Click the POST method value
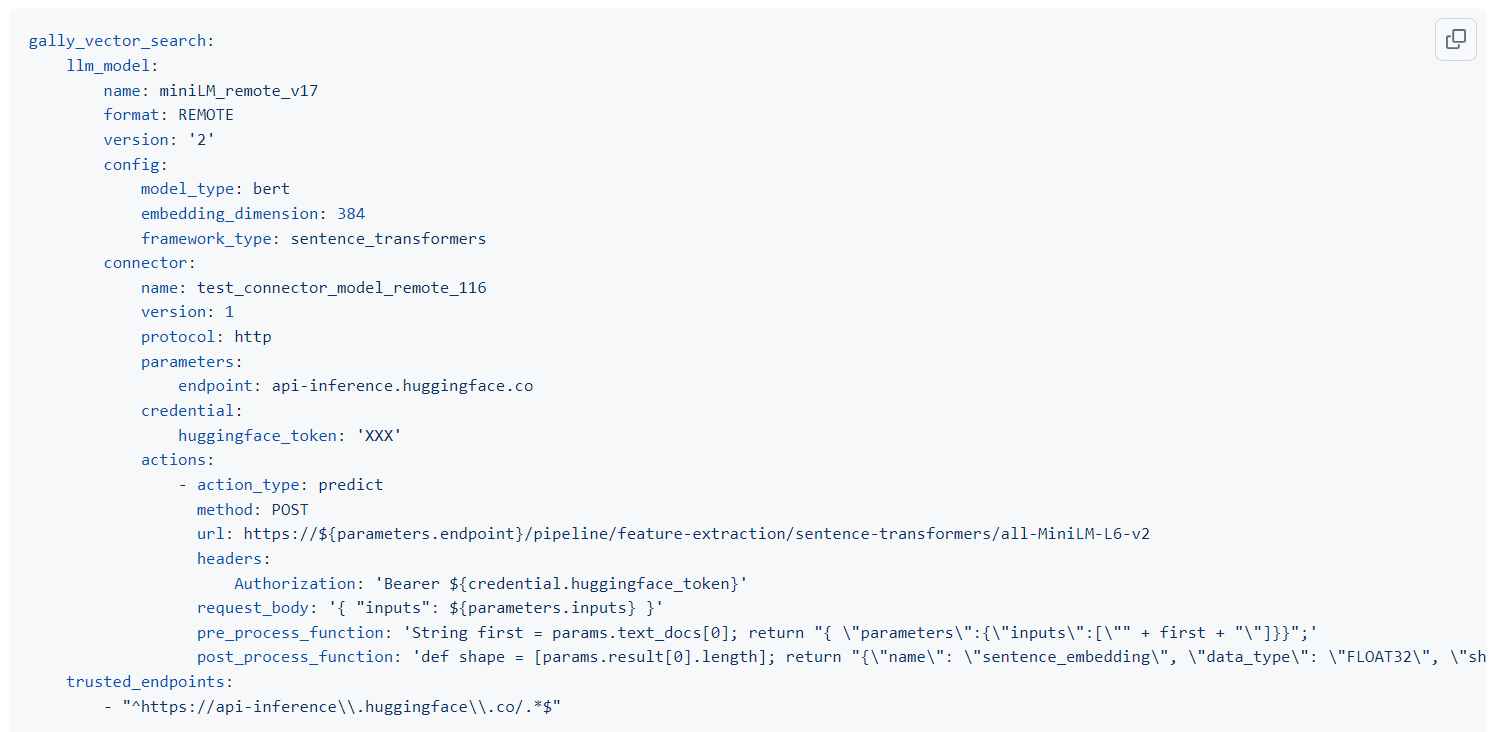The height and width of the screenshot is (732, 1493). pyautogui.click(x=290, y=509)
